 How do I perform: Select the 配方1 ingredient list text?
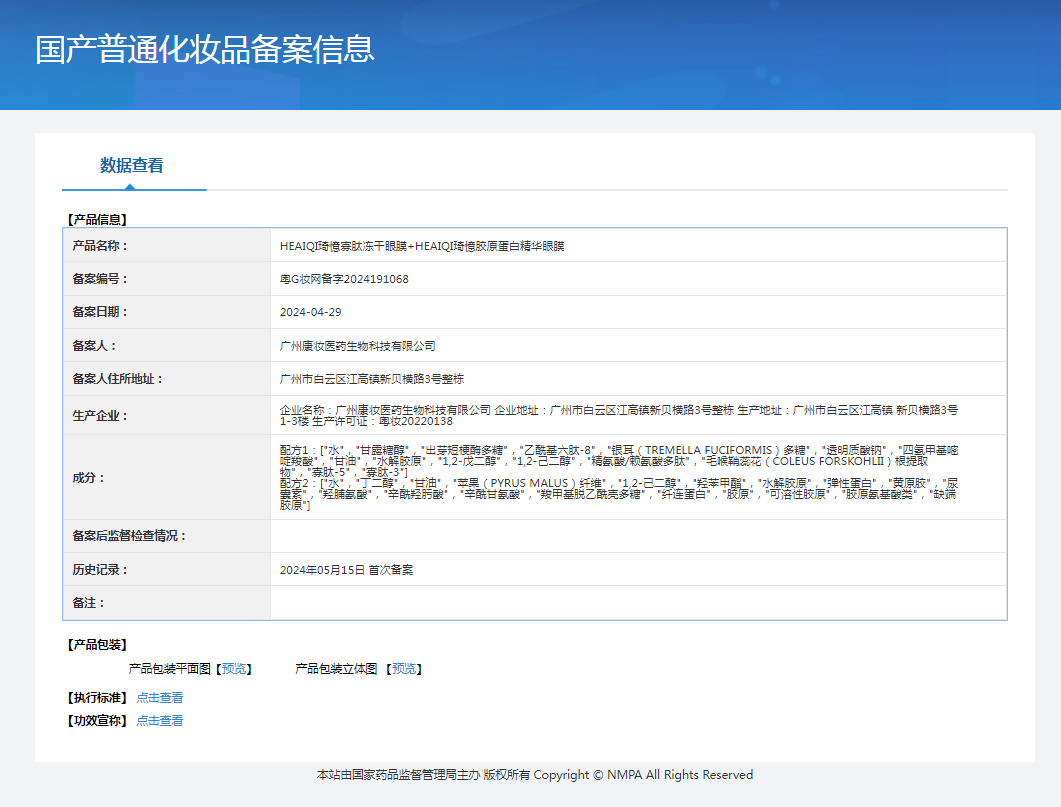pos(619,461)
